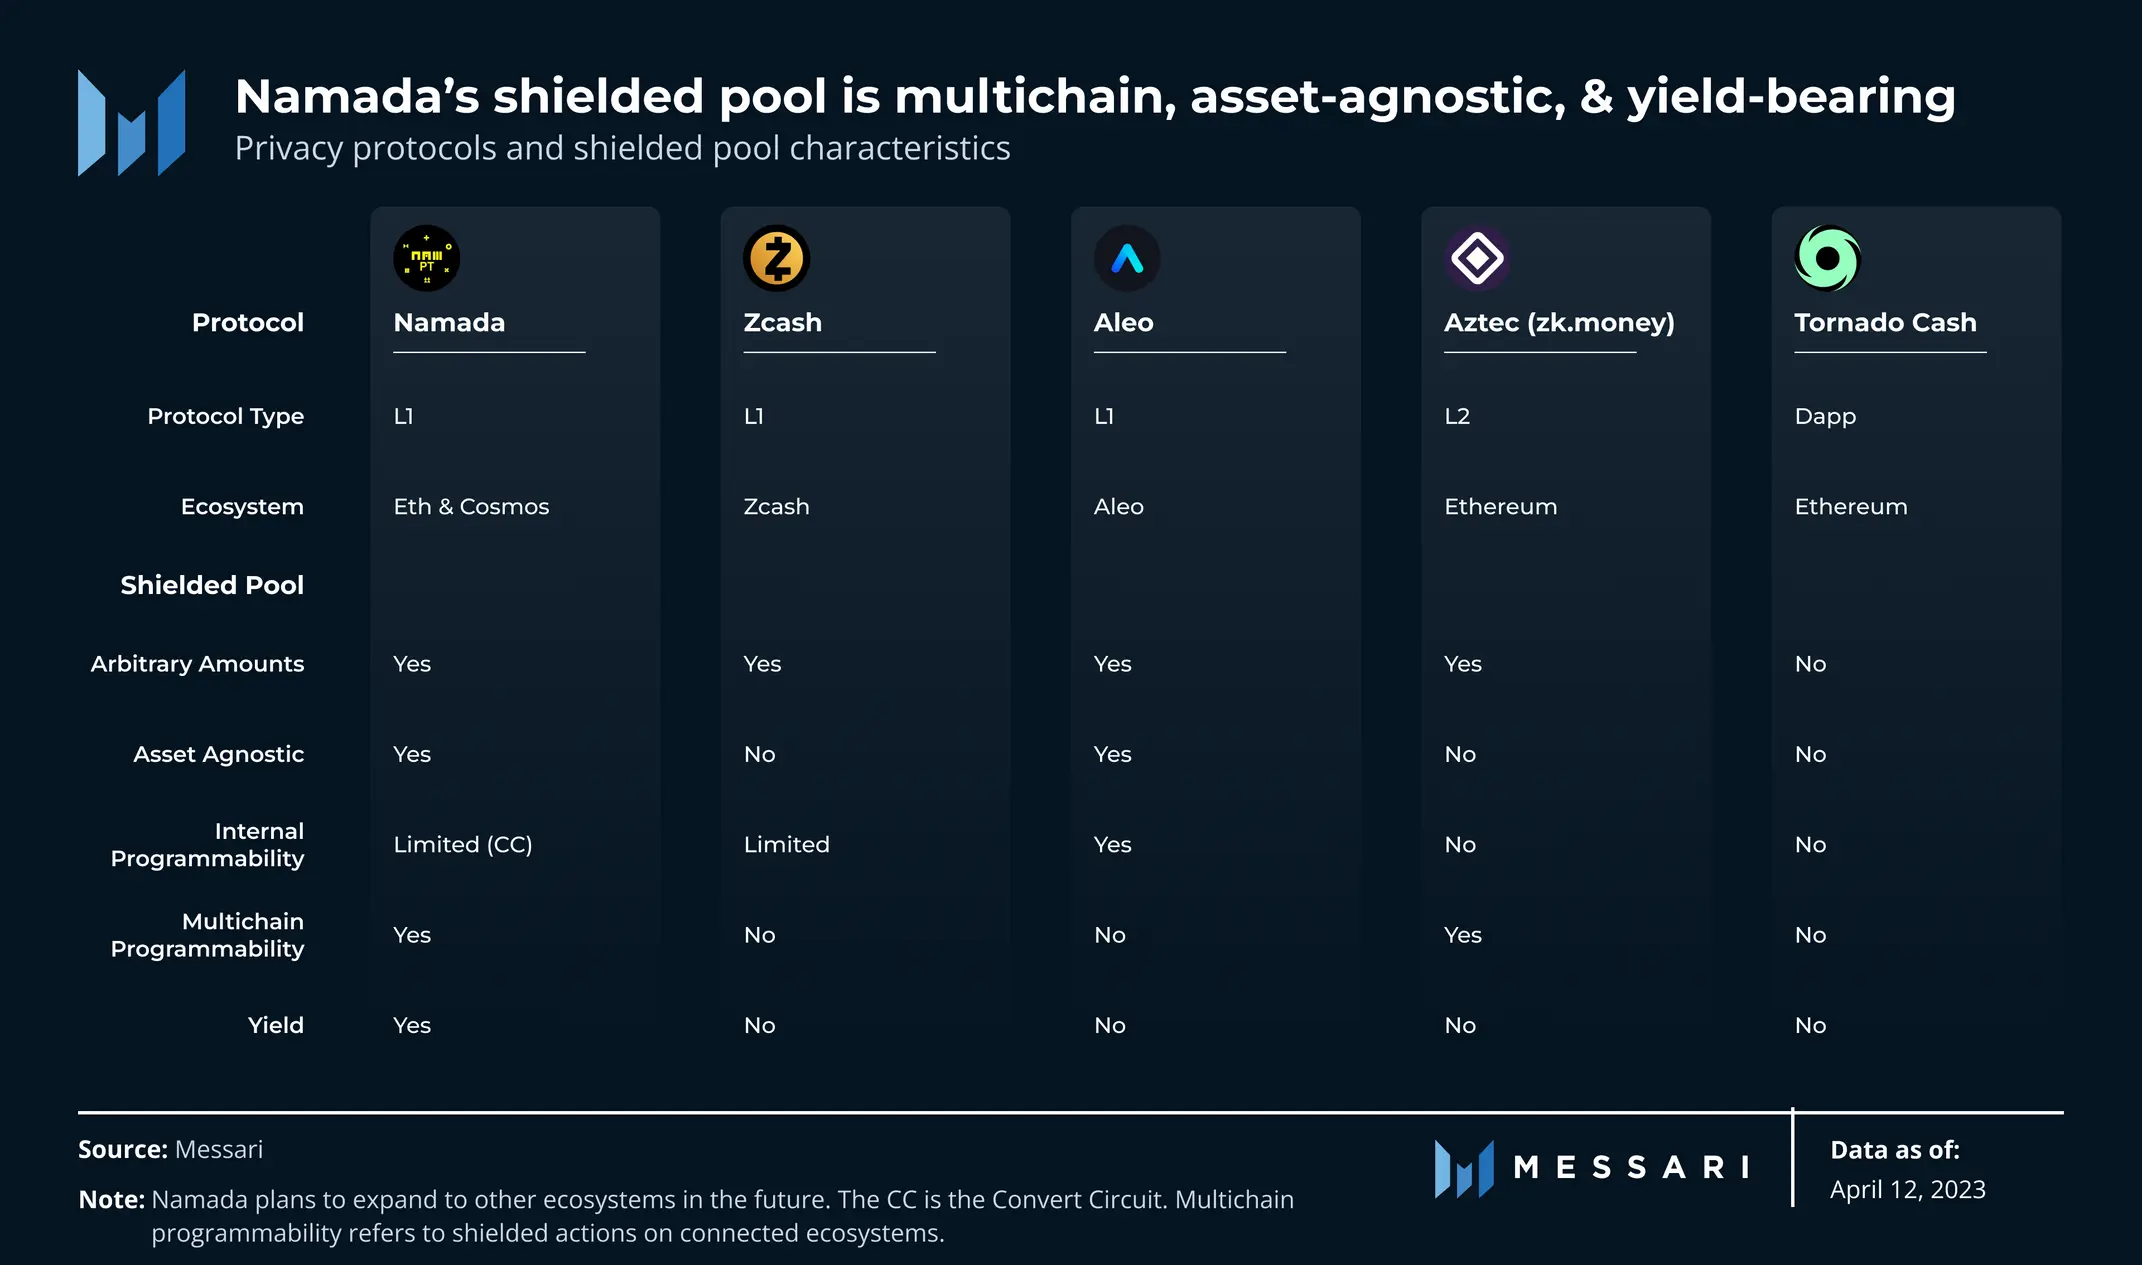
Task: Click Namada's "Limited (CC)" cell
Action: click(x=462, y=845)
